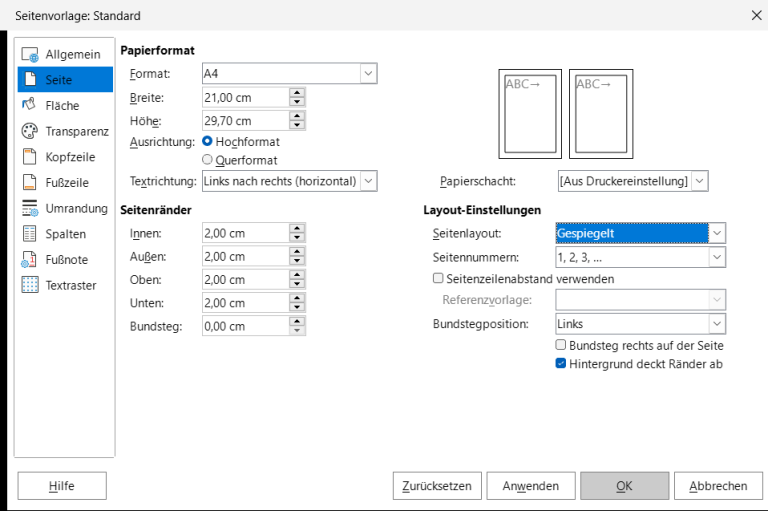Increase the Höhe value
768x511 pixels.
(297, 116)
